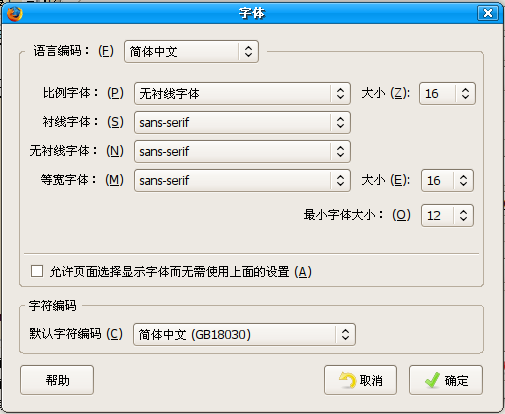Viewport: 505px width, 414px height.
Task: Open 默认字符编码 dropdown showing GB18030
Action: click(x=244, y=334)
